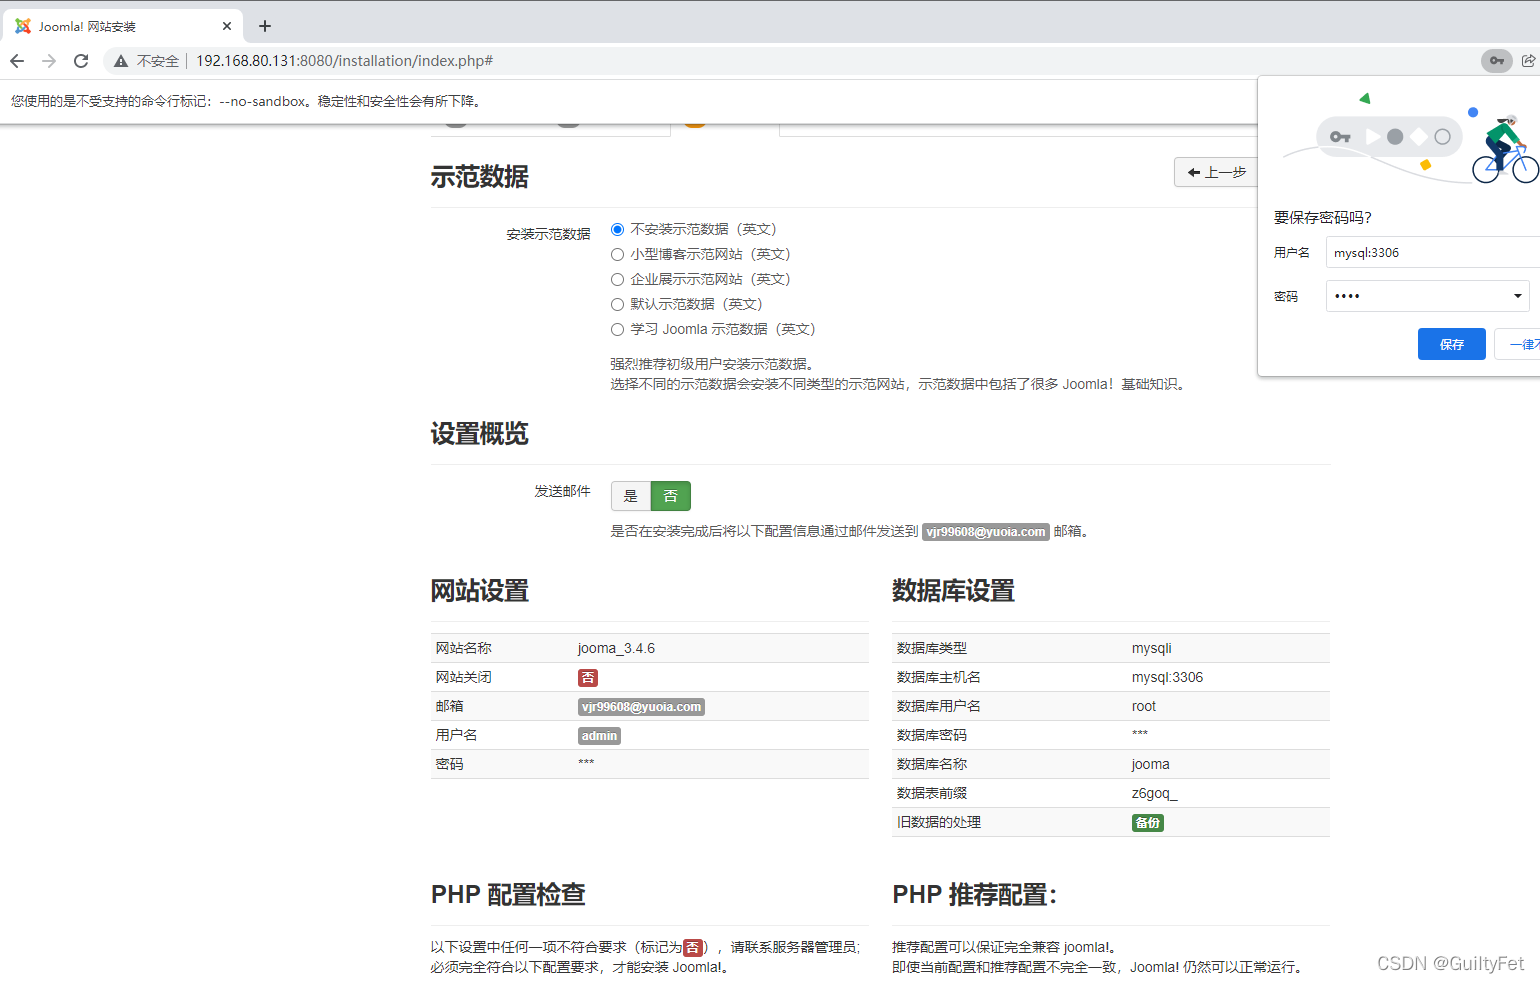Click the share page icon in address bar
The height and width of the screenshot is (983, 1540).
click(1528, 61)
